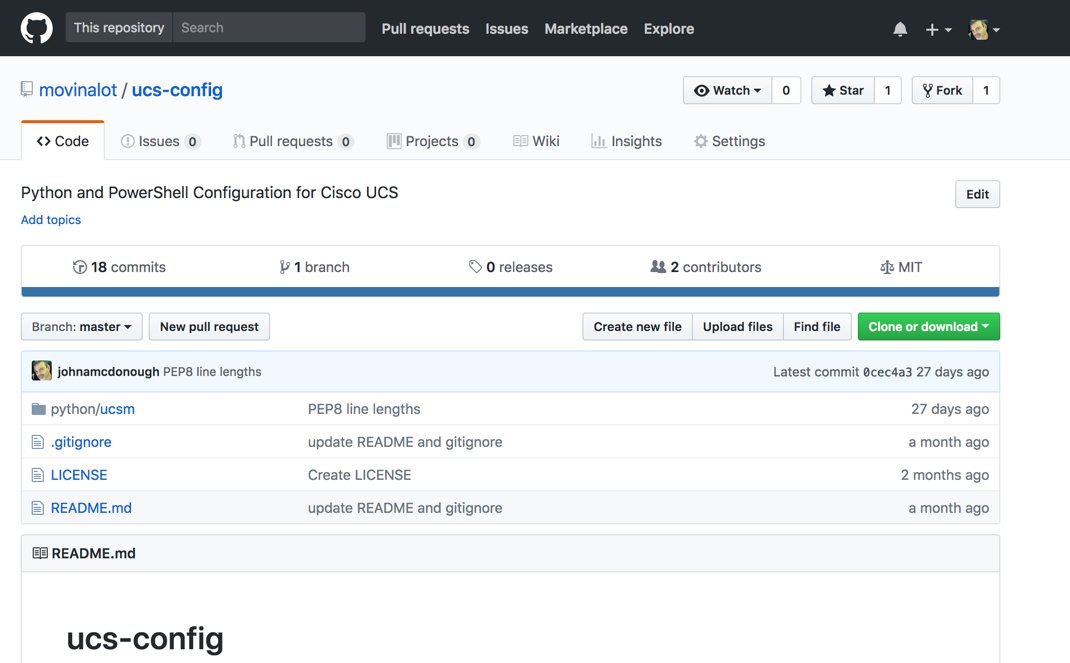Expand the Branch: master dropdown
The image size is (1070, 663).
[x=82, y=327]
